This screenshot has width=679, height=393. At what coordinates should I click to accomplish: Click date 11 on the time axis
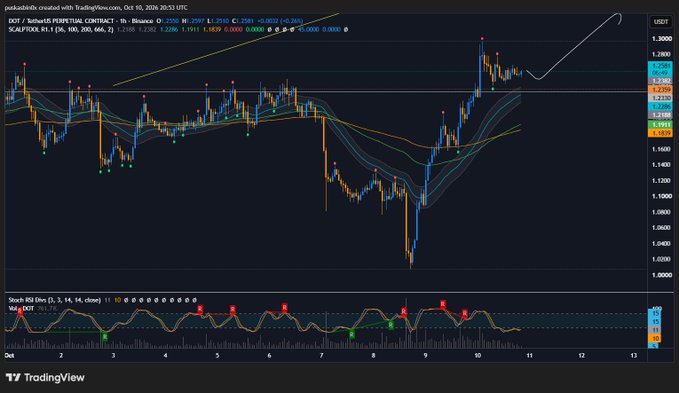[x=529, y=355]
